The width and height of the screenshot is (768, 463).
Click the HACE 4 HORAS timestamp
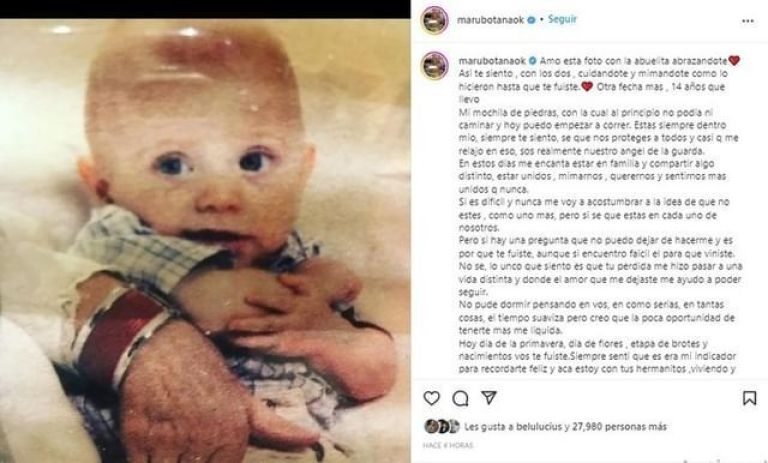coord(448,445)
